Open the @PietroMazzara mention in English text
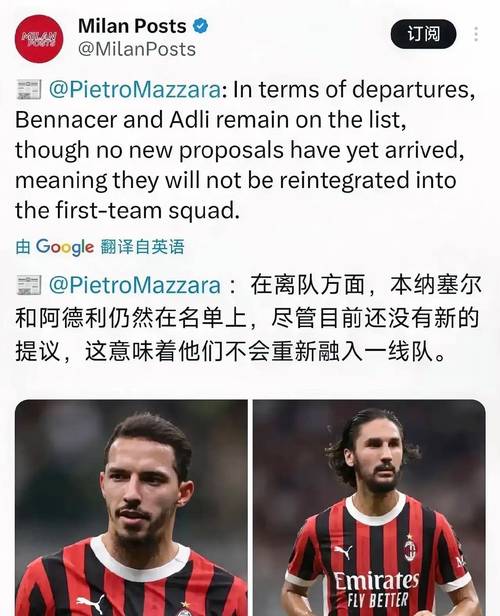The height and width of the screenshot is (616, 500). pos(135,90)
